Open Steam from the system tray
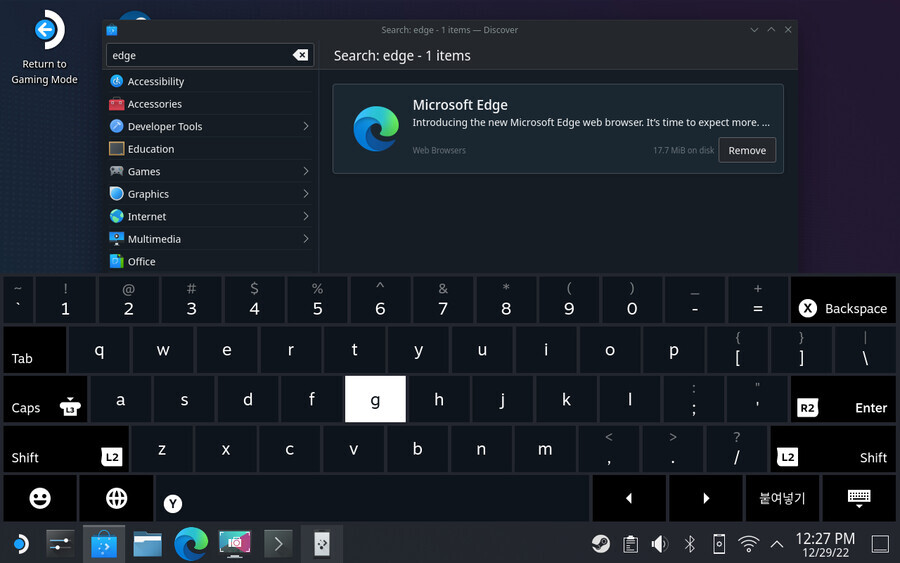 tap(601, 543)
